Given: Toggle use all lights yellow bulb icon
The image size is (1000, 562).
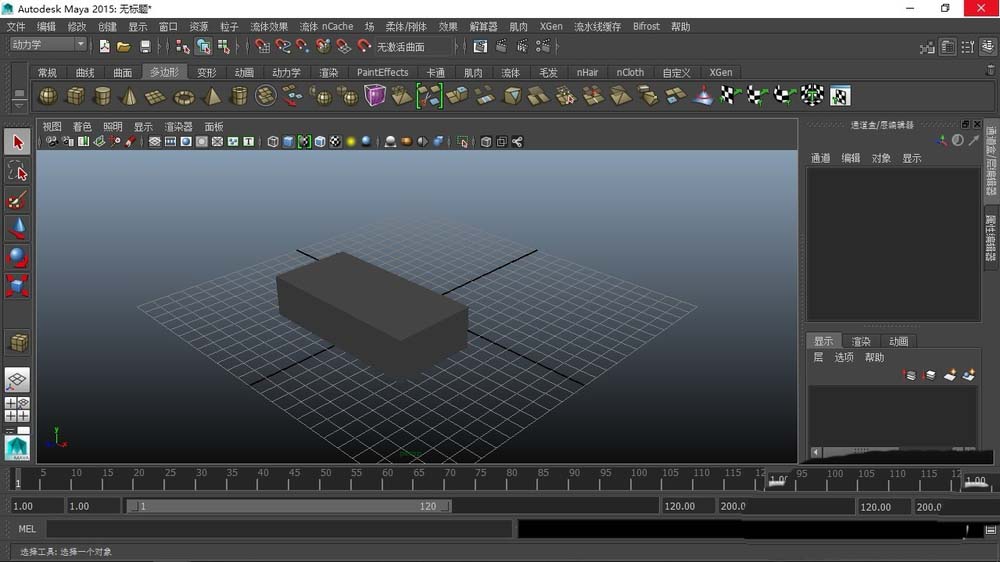Looking at the screenshot, I should 351,142.
